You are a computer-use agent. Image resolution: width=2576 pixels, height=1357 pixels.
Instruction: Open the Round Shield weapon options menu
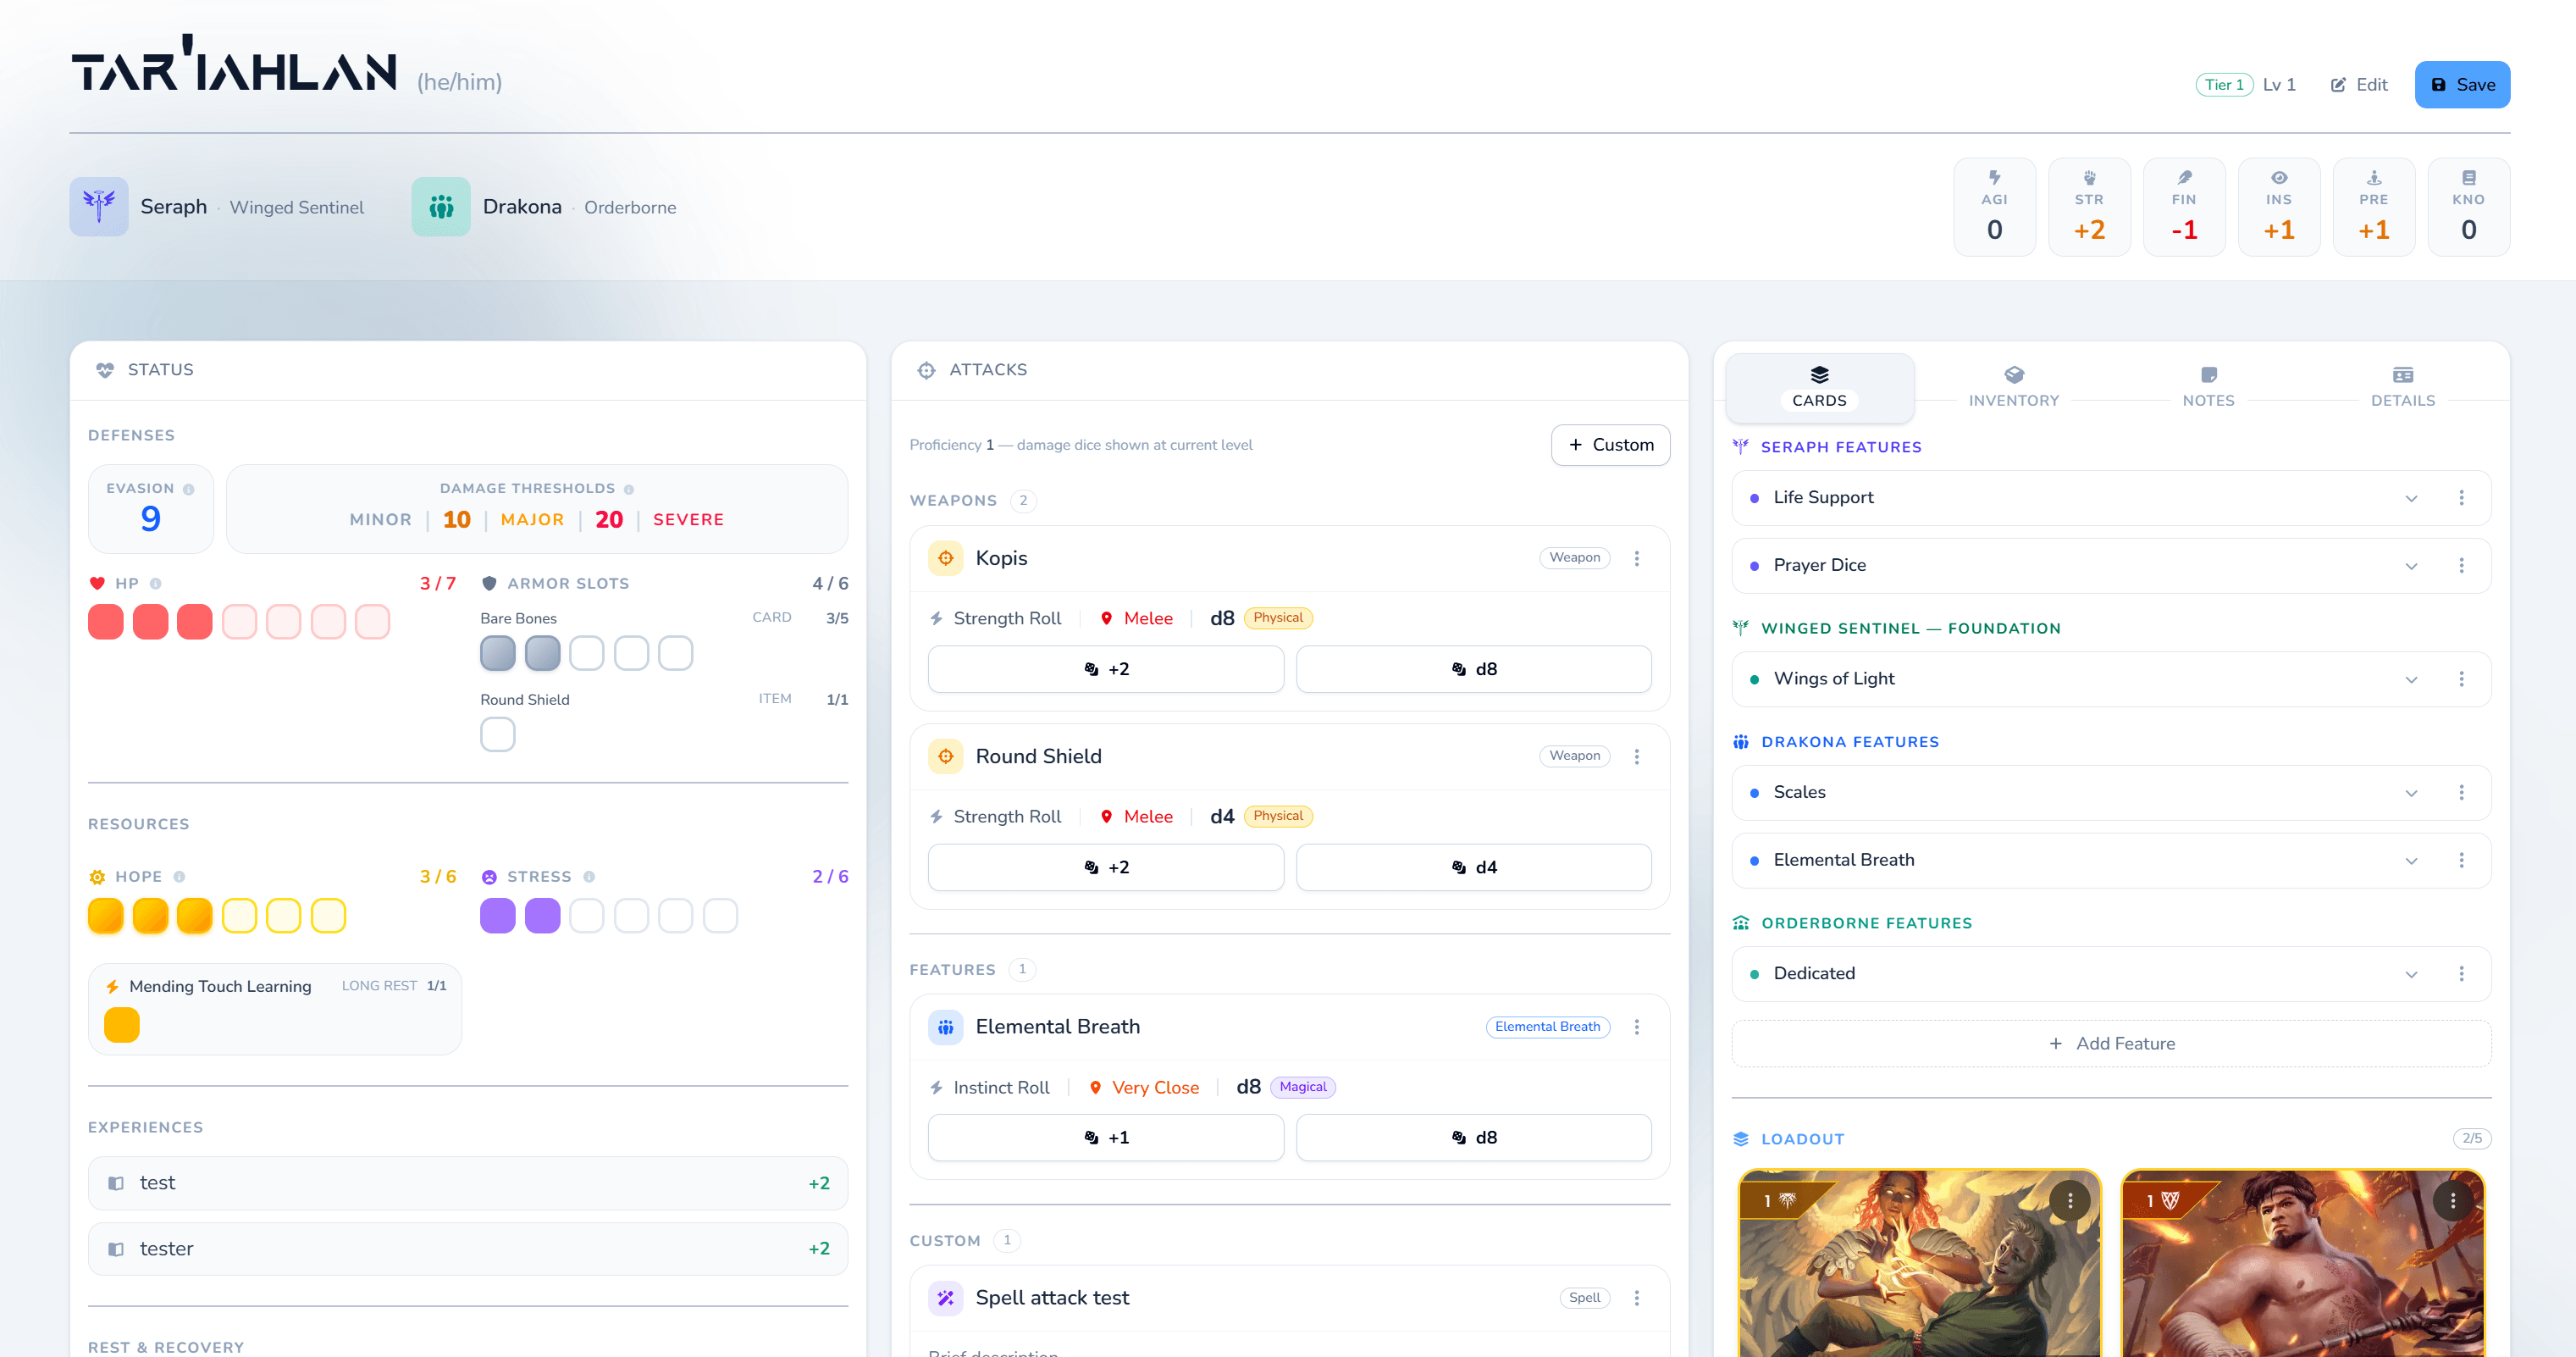pyautogui.click(x=1637, y=756)
